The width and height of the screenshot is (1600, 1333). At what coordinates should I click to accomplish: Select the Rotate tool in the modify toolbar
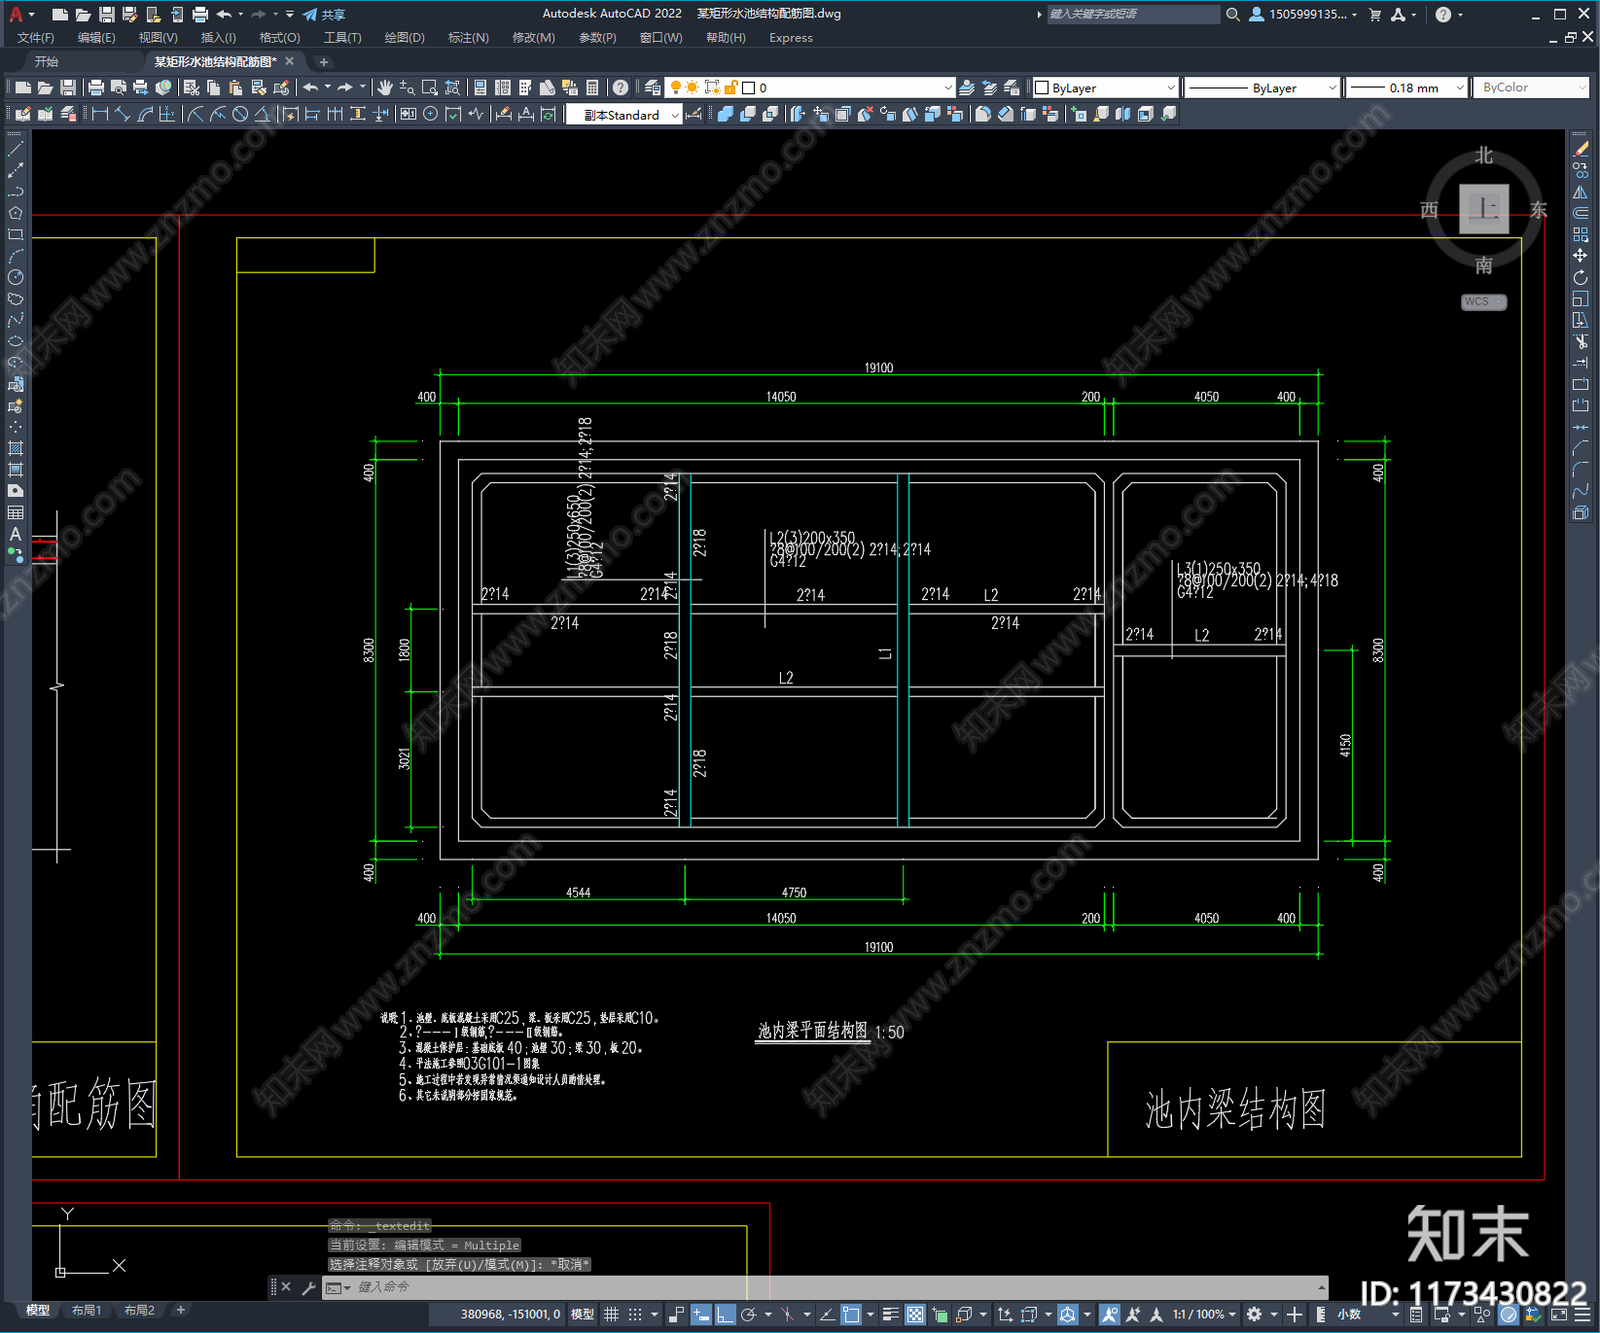(1580, 277)
